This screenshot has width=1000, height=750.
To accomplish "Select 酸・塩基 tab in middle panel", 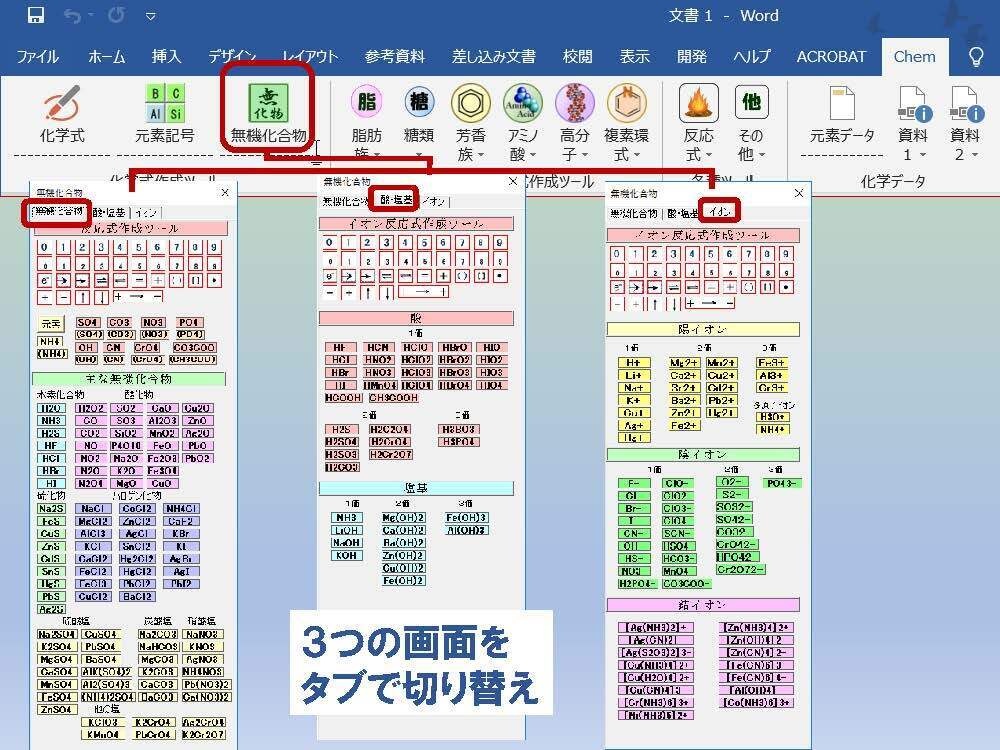I will tap(397, 200).
